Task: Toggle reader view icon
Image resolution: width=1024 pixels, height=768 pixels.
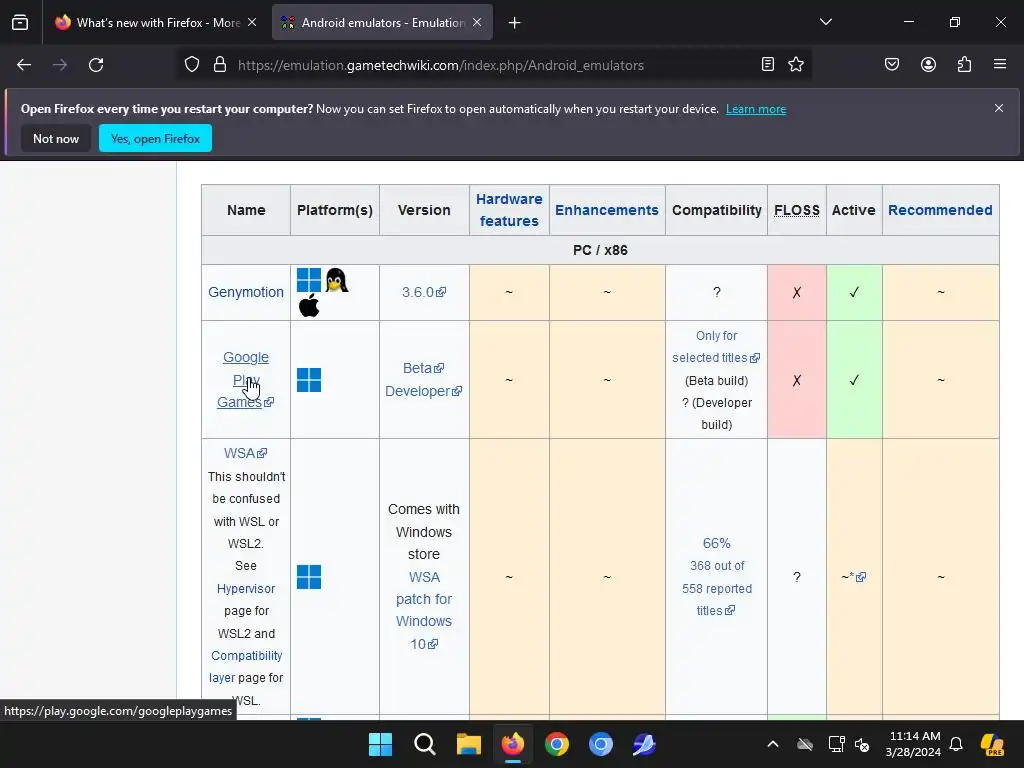Action: coord(768,64)
